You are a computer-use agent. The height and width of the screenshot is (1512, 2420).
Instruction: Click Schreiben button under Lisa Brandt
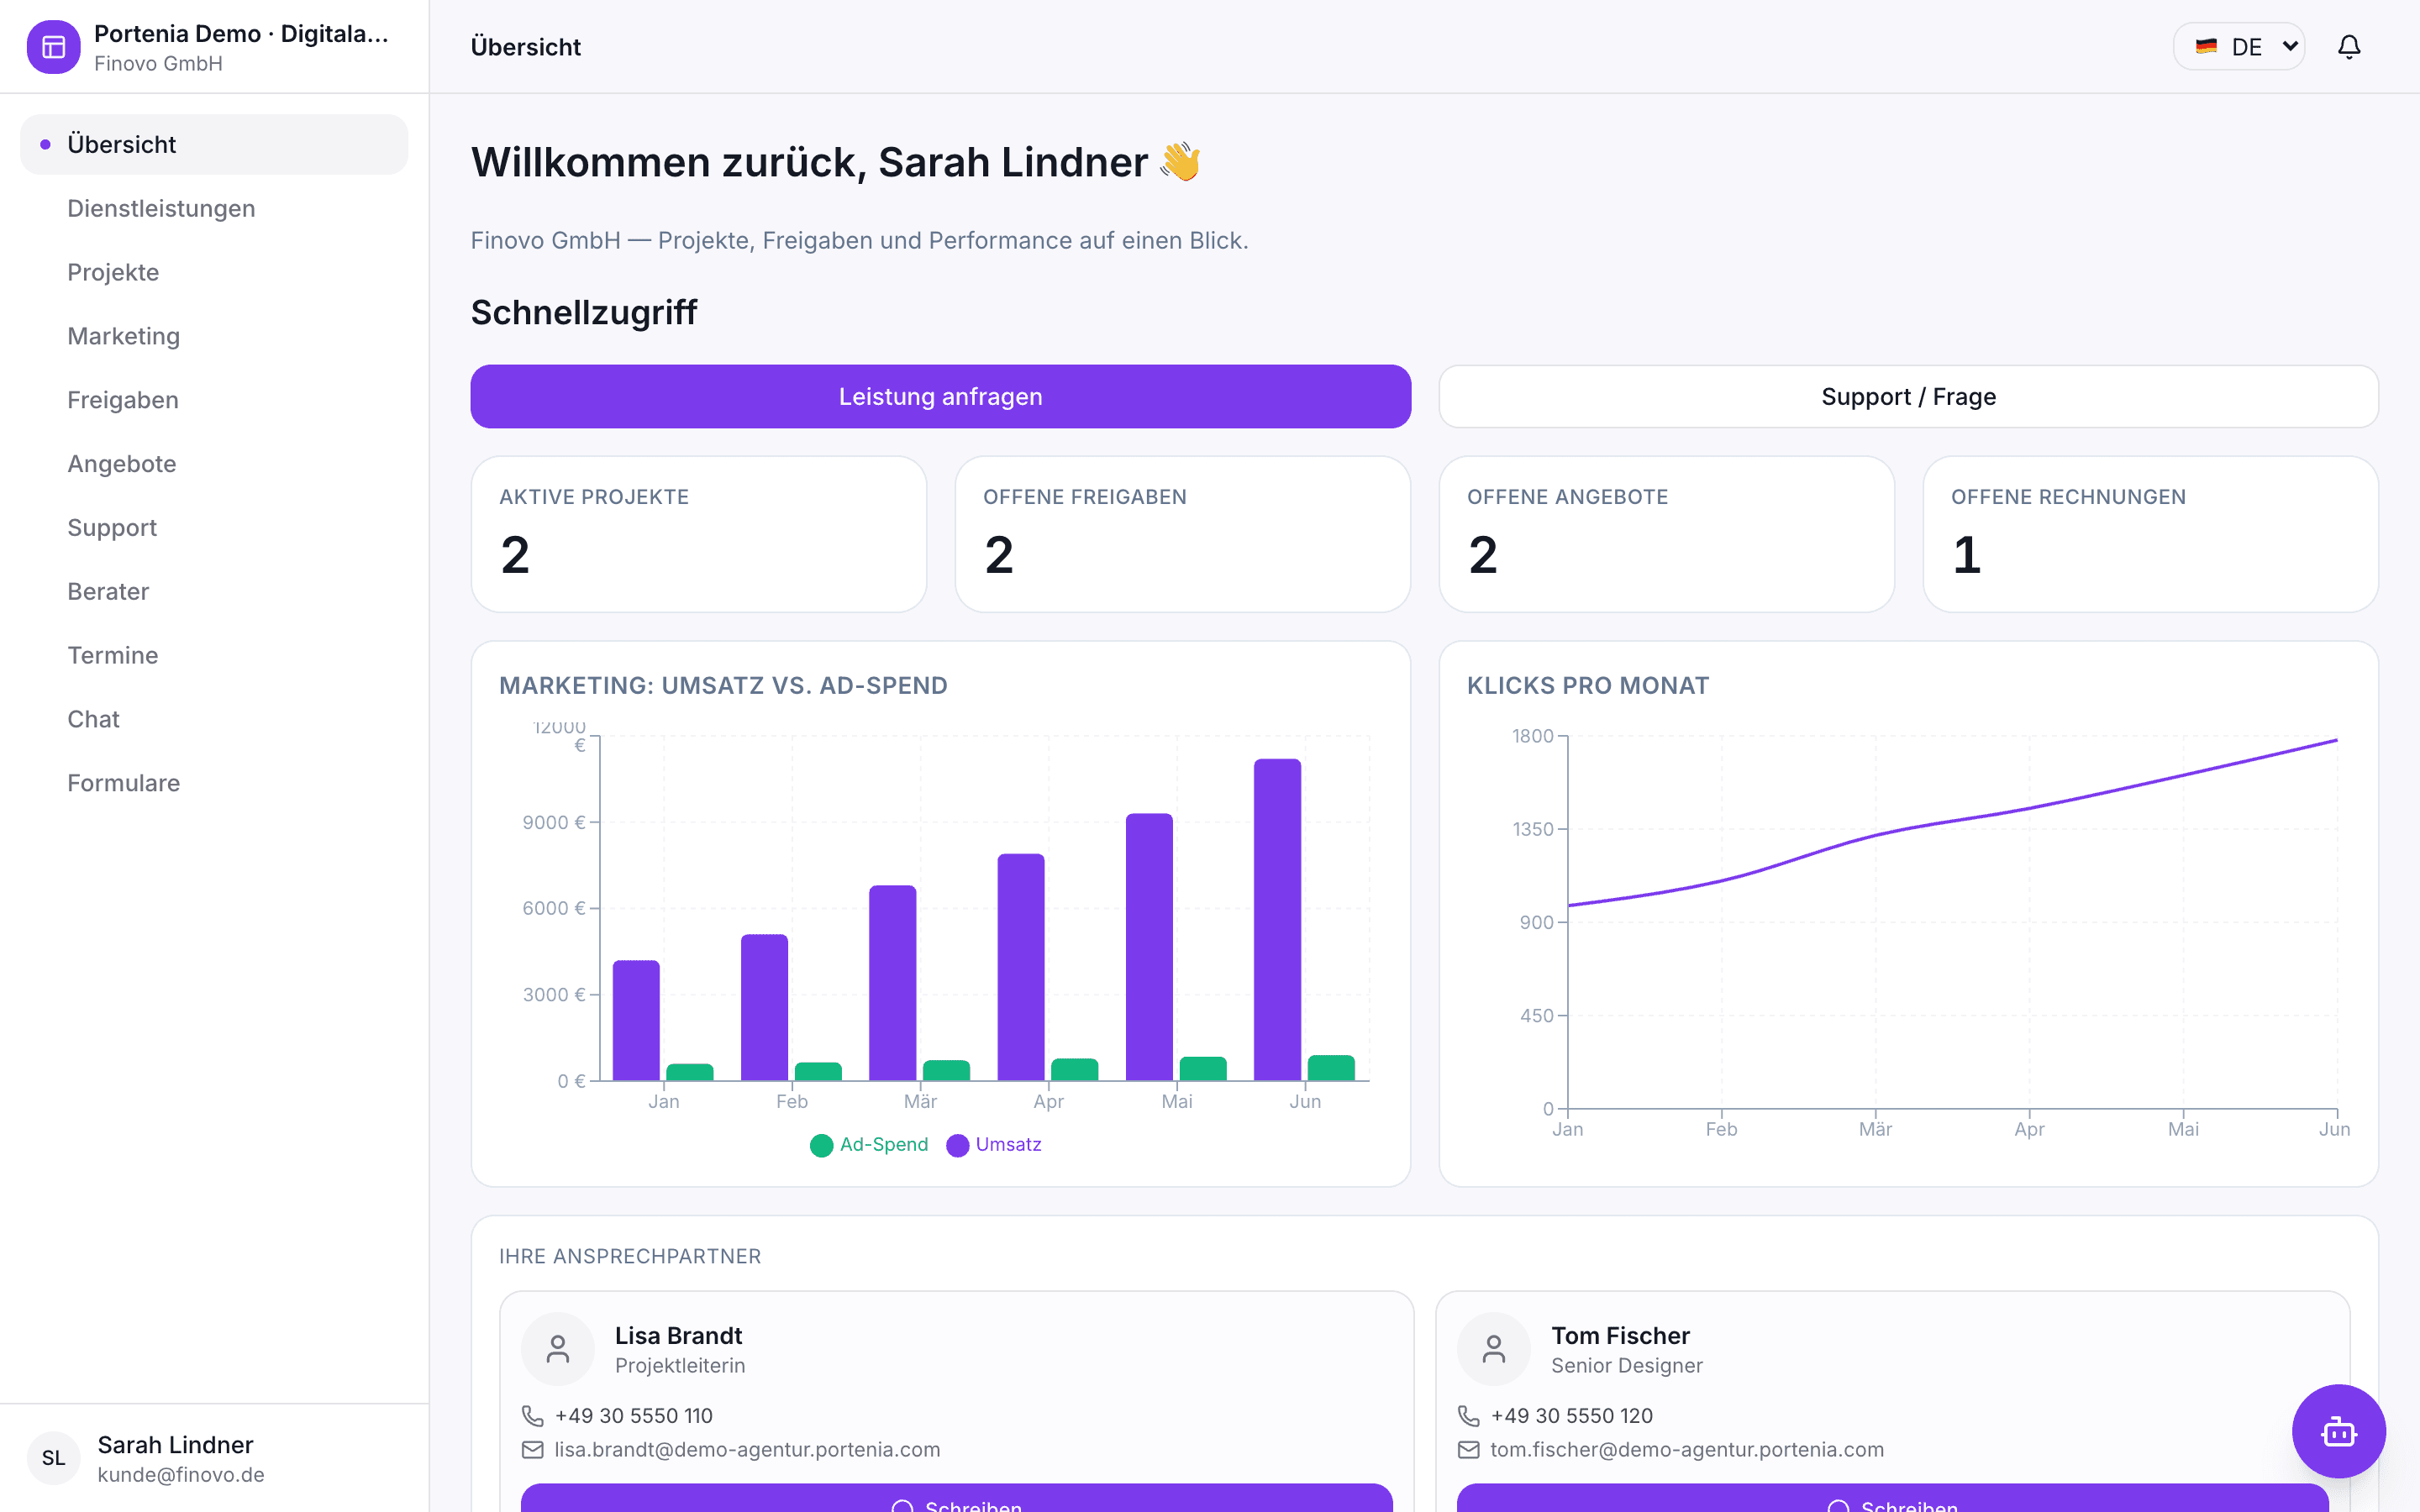tap(957, 1498)
